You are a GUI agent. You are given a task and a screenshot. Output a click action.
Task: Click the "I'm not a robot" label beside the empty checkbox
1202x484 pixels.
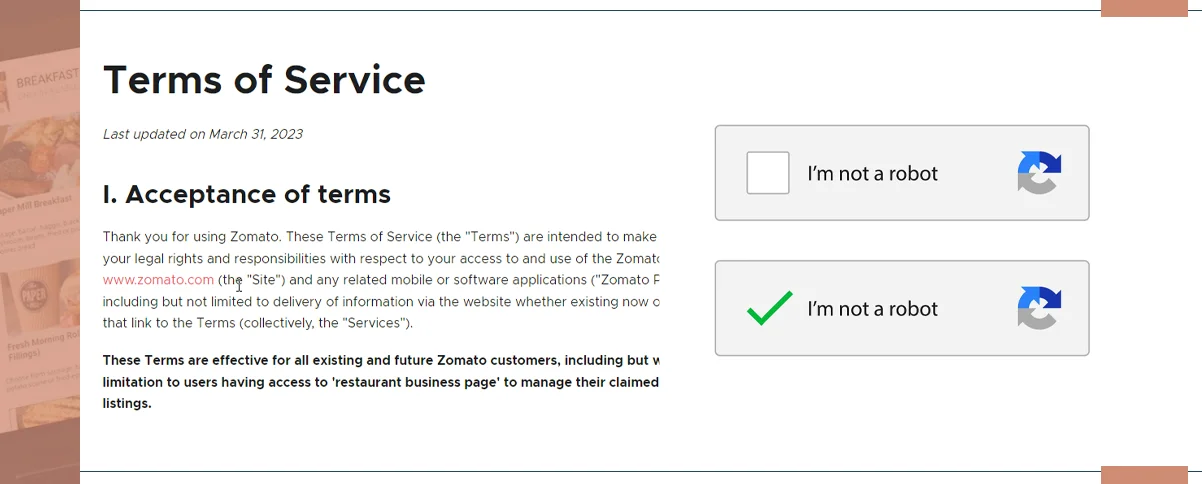(x=872, y=174)
